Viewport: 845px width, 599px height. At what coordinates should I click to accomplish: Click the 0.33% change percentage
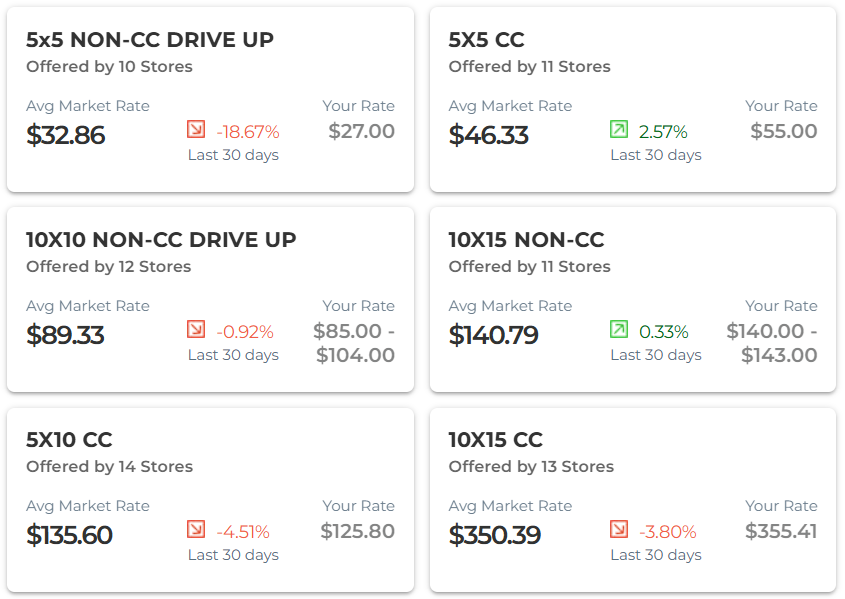663,332
